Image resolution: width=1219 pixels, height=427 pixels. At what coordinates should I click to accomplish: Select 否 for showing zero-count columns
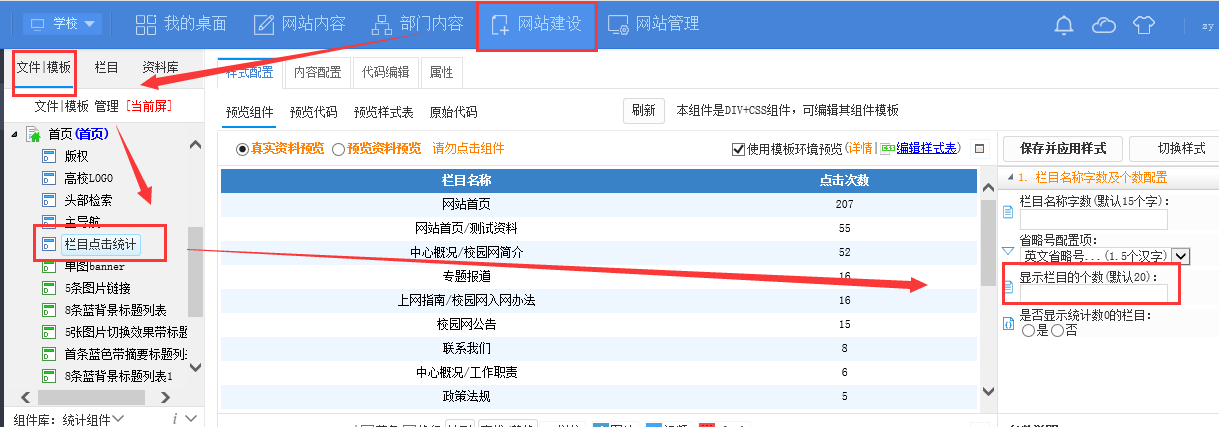click(x=1057, y=331)
